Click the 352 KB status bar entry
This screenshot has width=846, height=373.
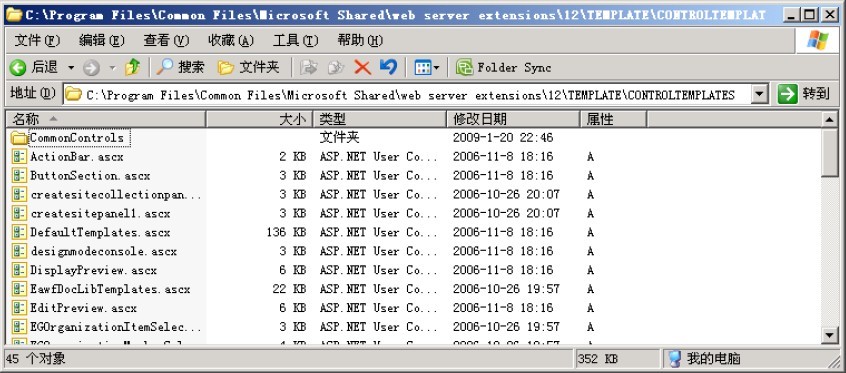point(599,358)
